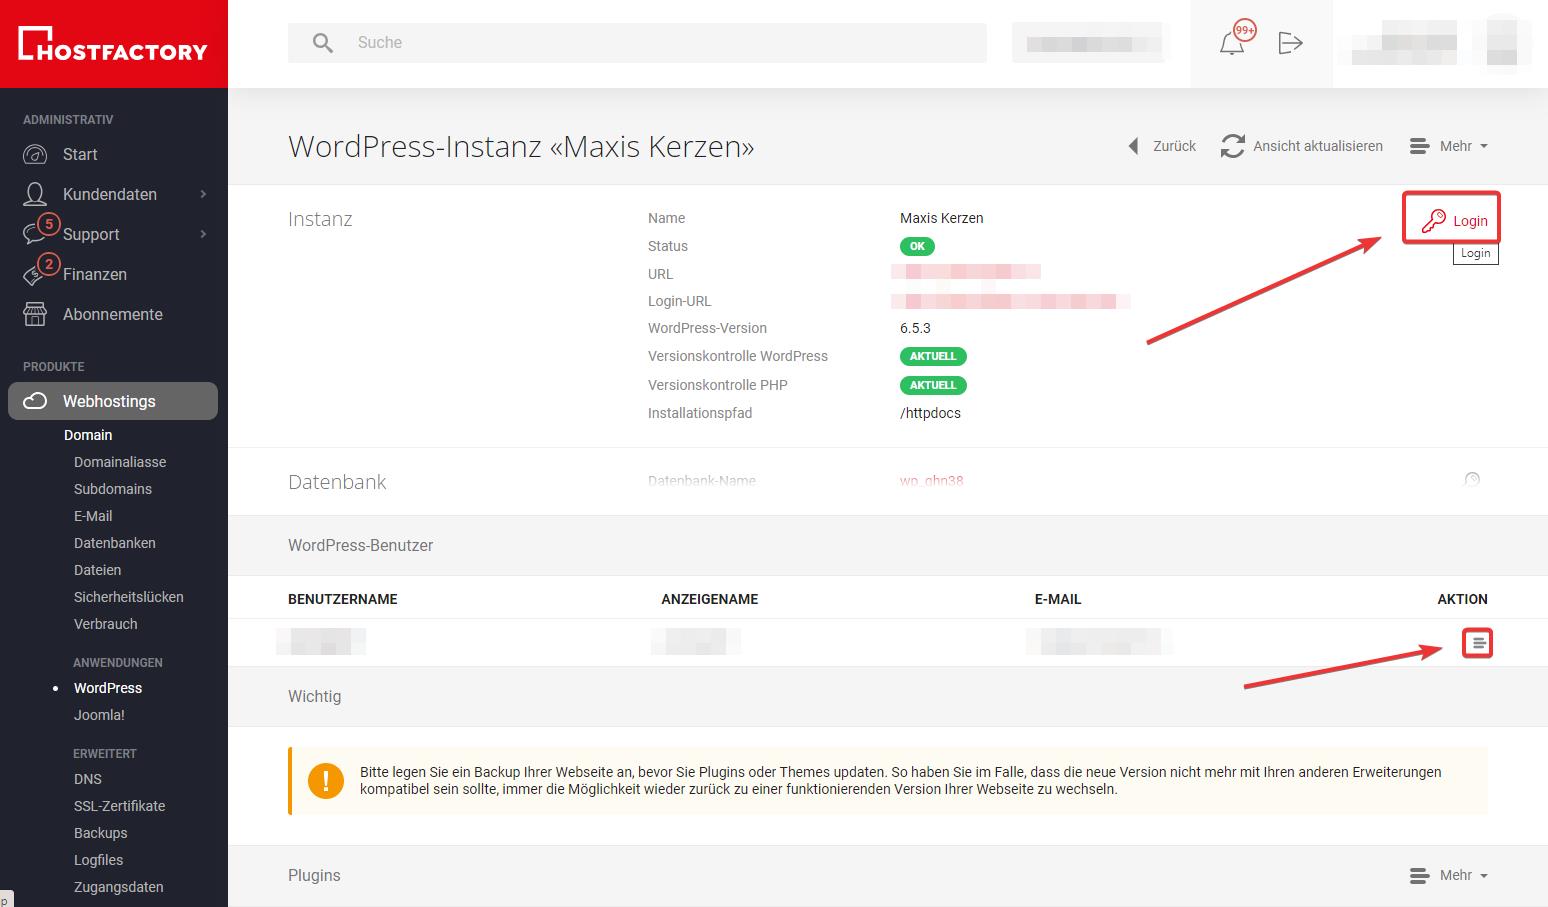Open user action menu icon in Aktion column
Image resolution: width=1548 pixels, height=907 pixels.
tap(1477, 643)
